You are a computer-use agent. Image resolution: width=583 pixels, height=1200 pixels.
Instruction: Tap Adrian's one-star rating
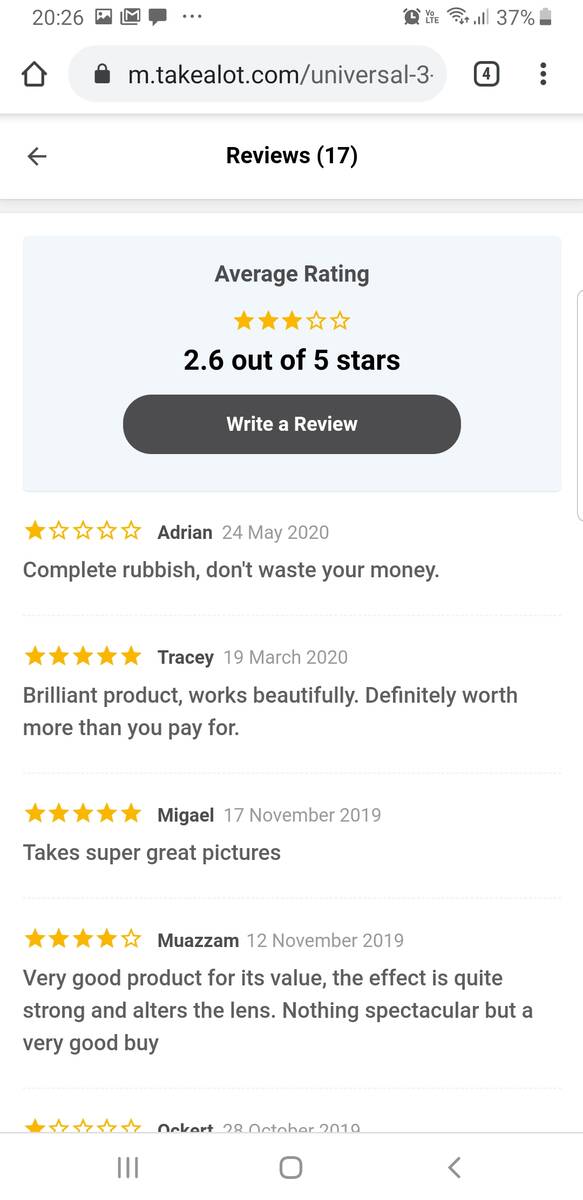pos(83,531)
